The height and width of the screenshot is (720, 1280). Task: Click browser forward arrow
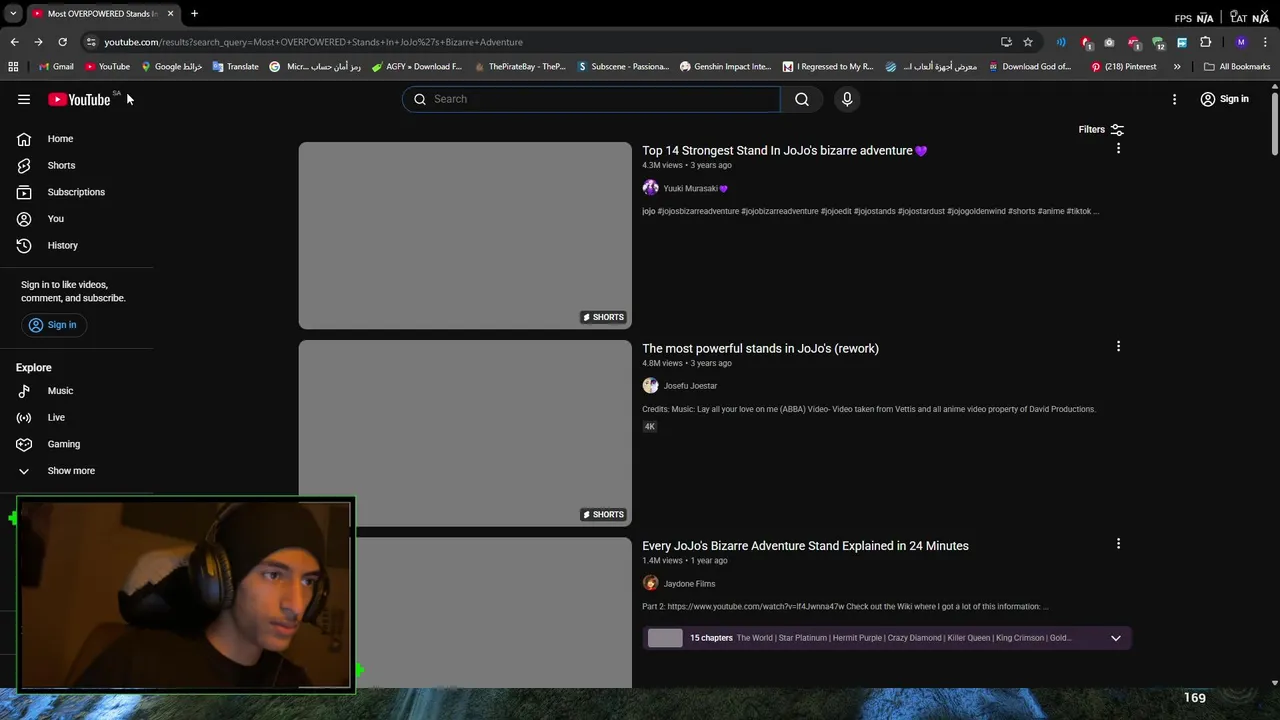tap(38, 42)
